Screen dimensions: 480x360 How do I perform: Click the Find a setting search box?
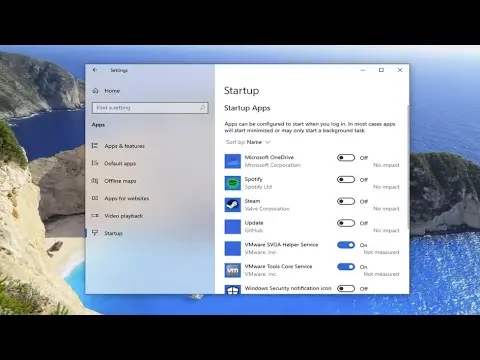pyautogui.click(x=150, y=108)
